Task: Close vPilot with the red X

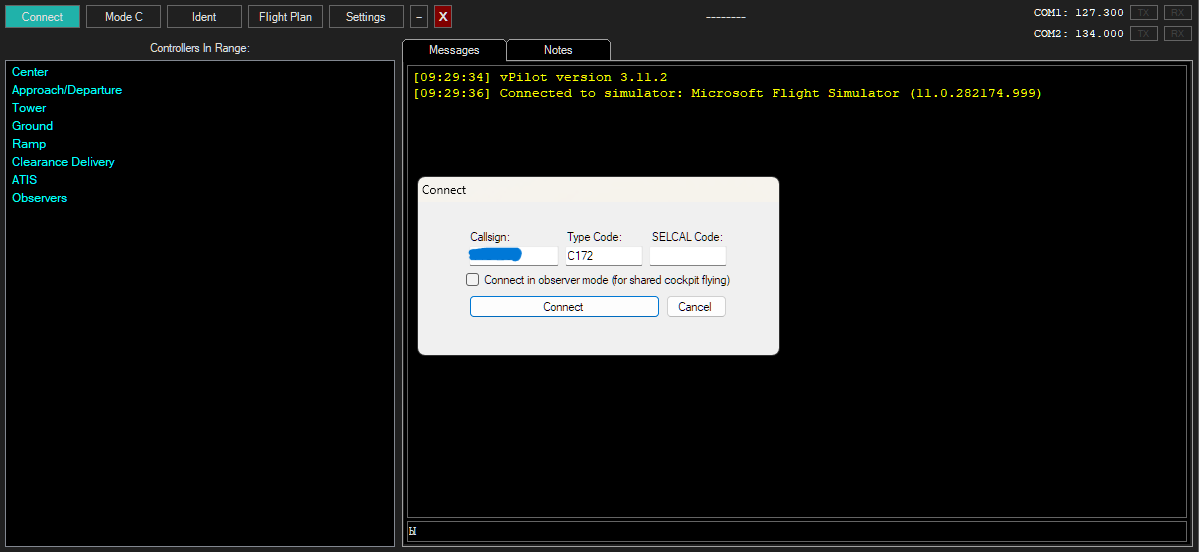Action: tap(443, 17)
